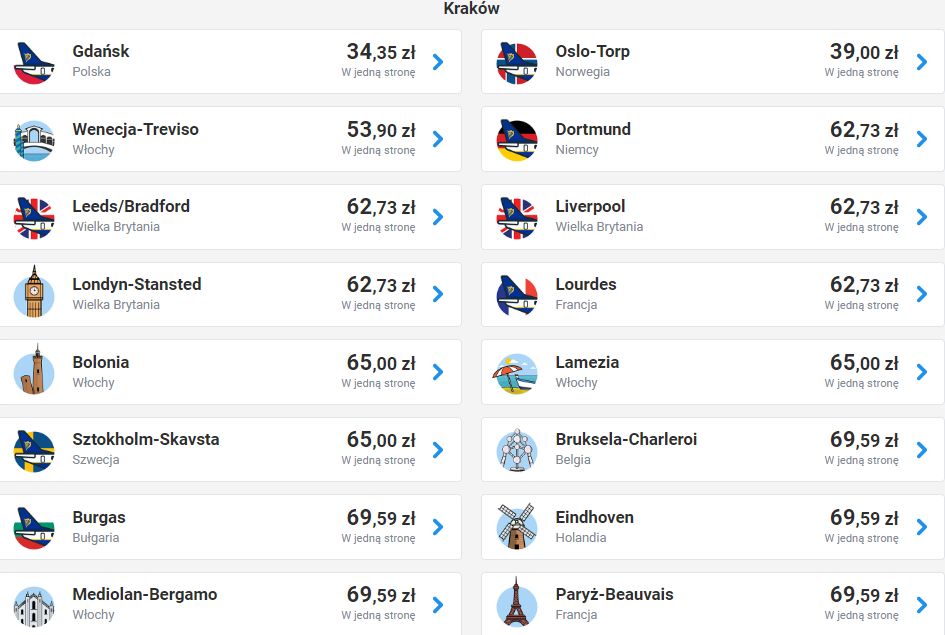Click the Swedish plane icon for Sztokholm-Skavsta
This screenshot has width=945, height=635.
tap(34, 449)
